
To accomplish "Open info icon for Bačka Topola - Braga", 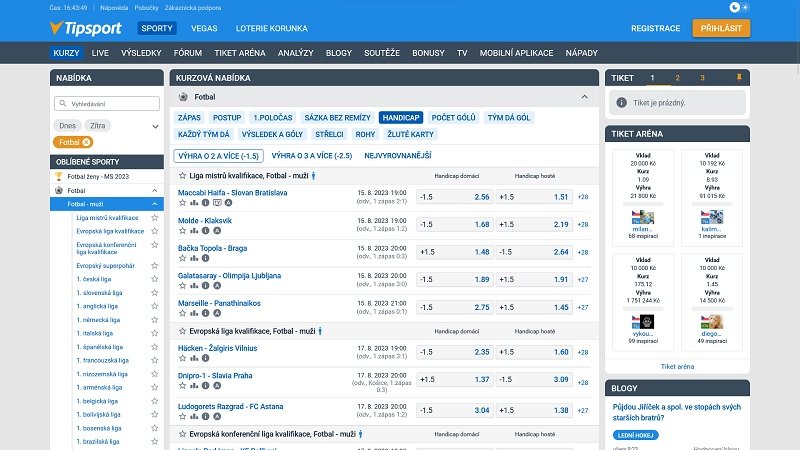I will tap(205, 258).
